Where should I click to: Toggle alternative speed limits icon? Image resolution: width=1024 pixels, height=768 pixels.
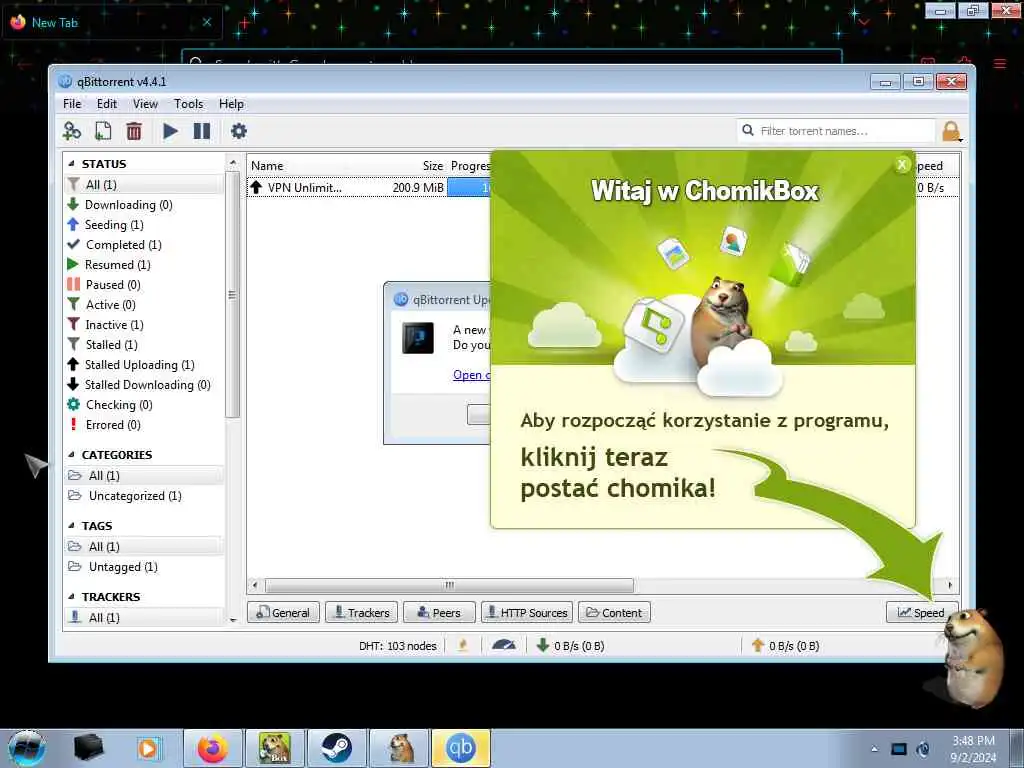[x=504, y=646]
